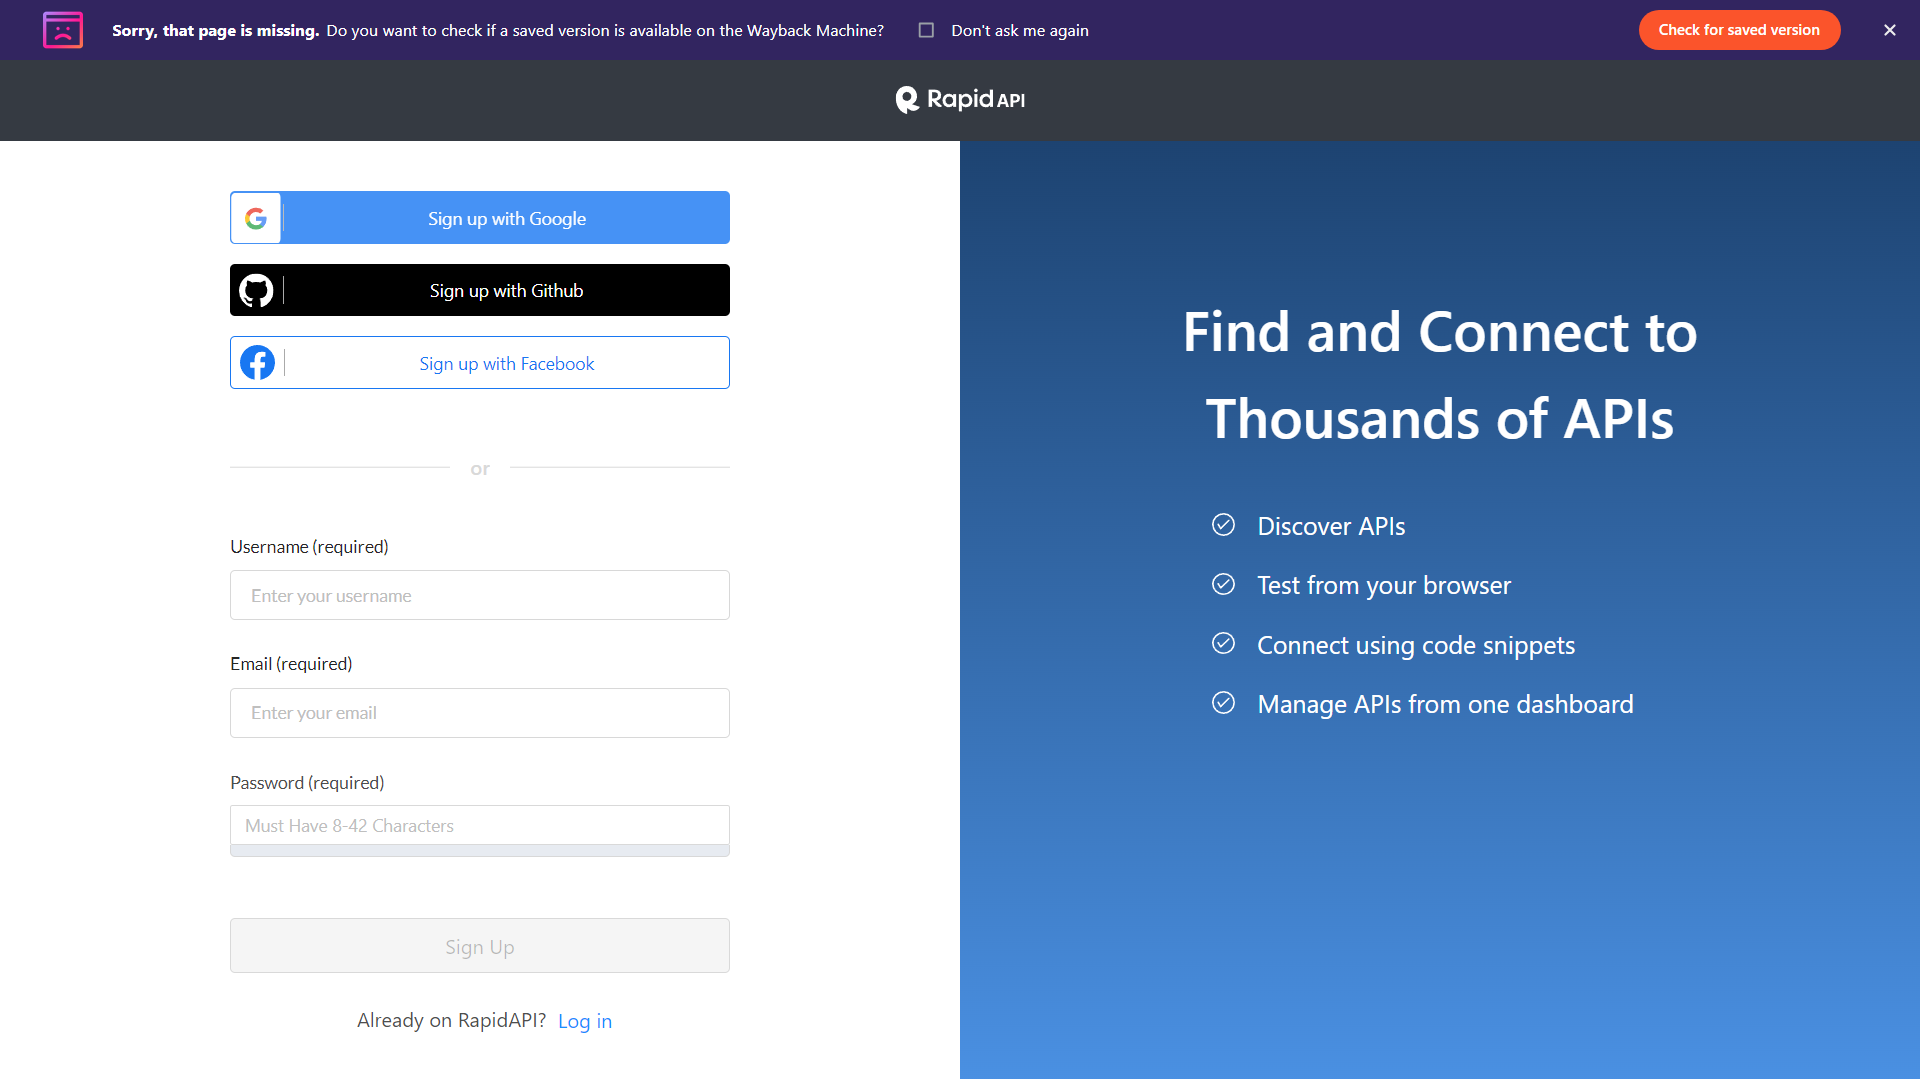The width and height of the screenshot is (1920, 1080).
Task: Click 'Sorry, that page is missing.' text
Action: pos(216,30)
